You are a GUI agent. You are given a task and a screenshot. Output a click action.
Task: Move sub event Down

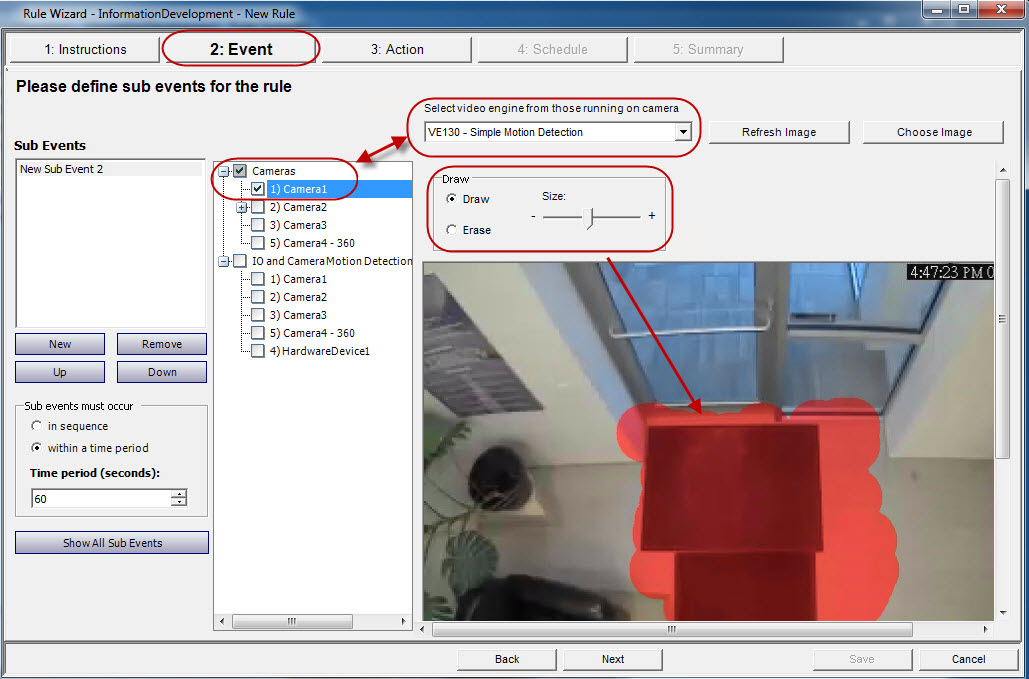coord(162,372)
